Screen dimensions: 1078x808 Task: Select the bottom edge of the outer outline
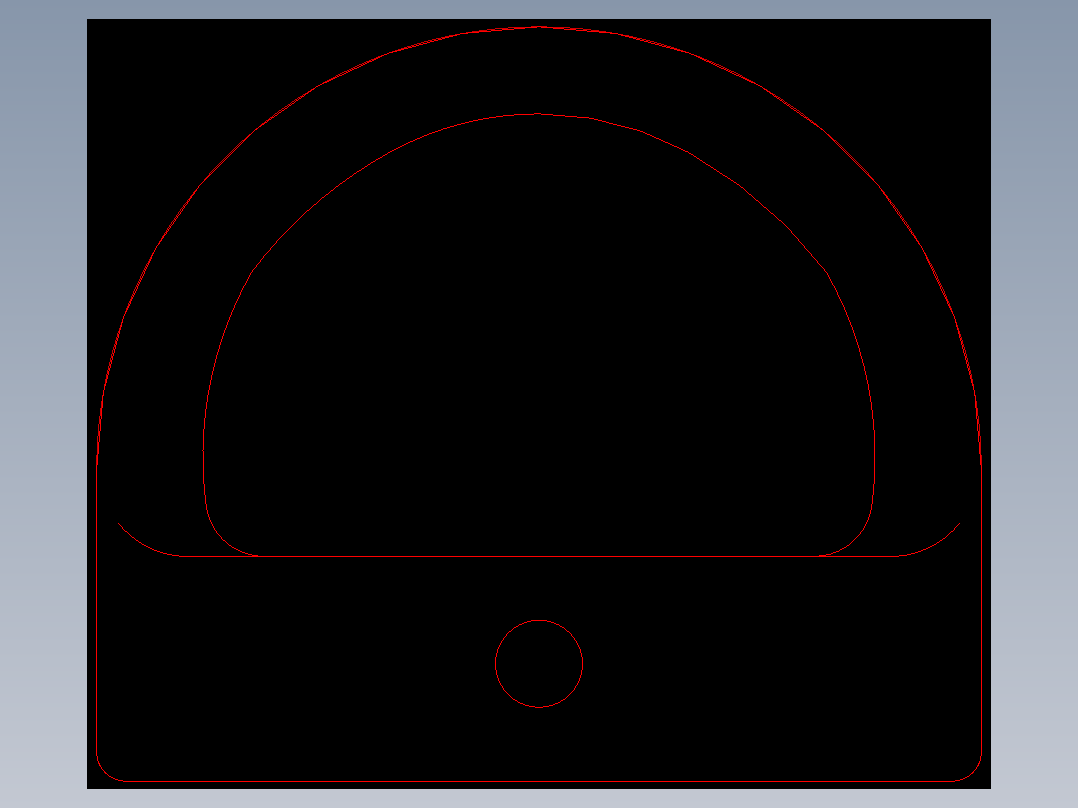click(x=539, y=781)
